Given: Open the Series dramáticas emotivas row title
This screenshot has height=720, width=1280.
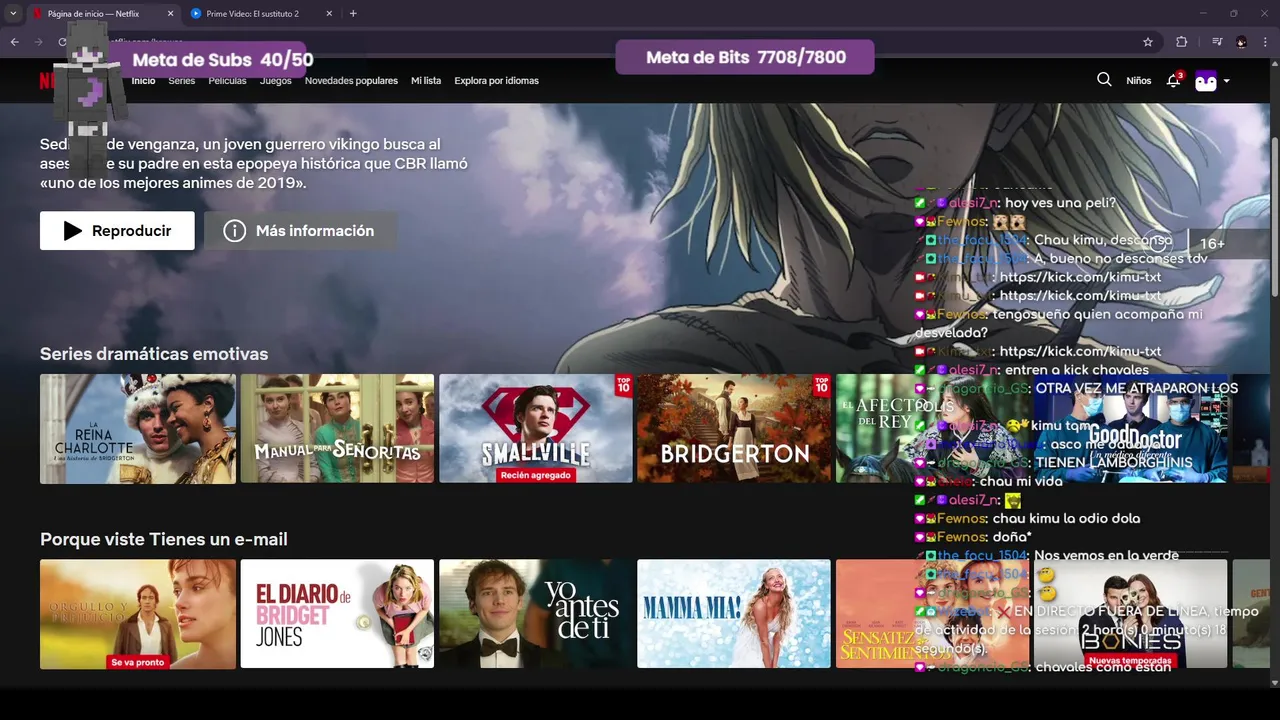Looking at the screenshot, I should point(154,354).
